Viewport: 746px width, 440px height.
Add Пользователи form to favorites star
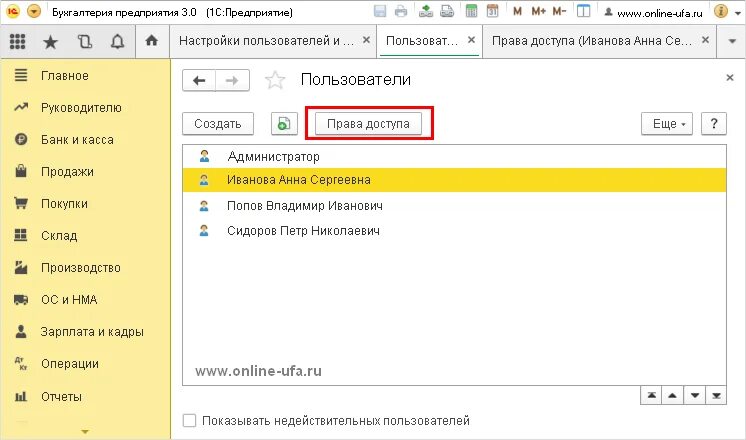coord(275,80)
